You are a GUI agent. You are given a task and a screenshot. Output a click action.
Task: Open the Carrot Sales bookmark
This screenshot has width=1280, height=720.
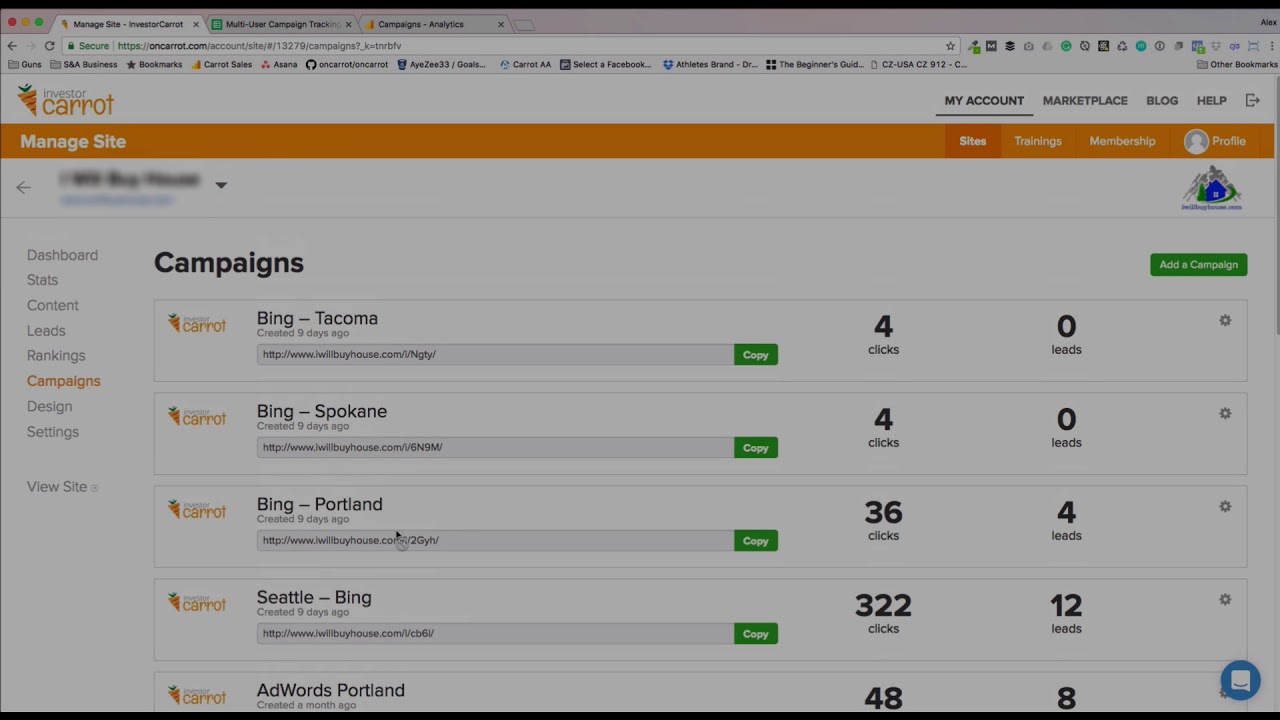coord(222,64)
